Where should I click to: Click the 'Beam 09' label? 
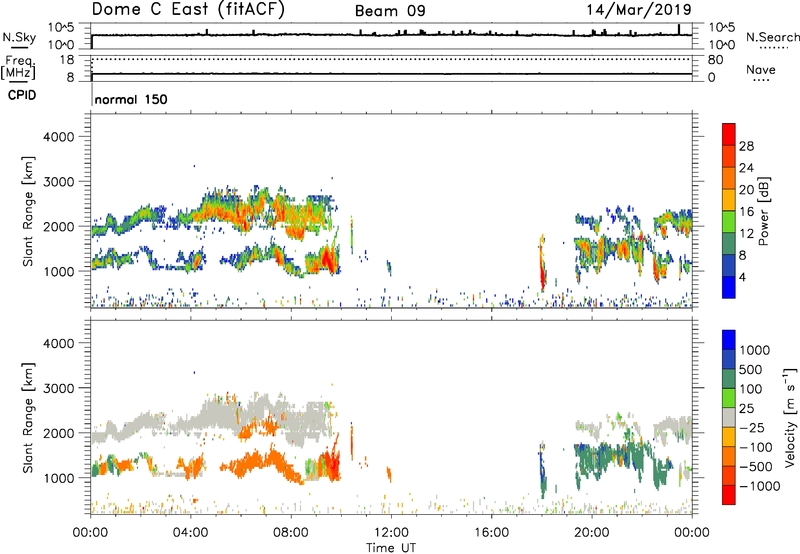tap(390, 11)
